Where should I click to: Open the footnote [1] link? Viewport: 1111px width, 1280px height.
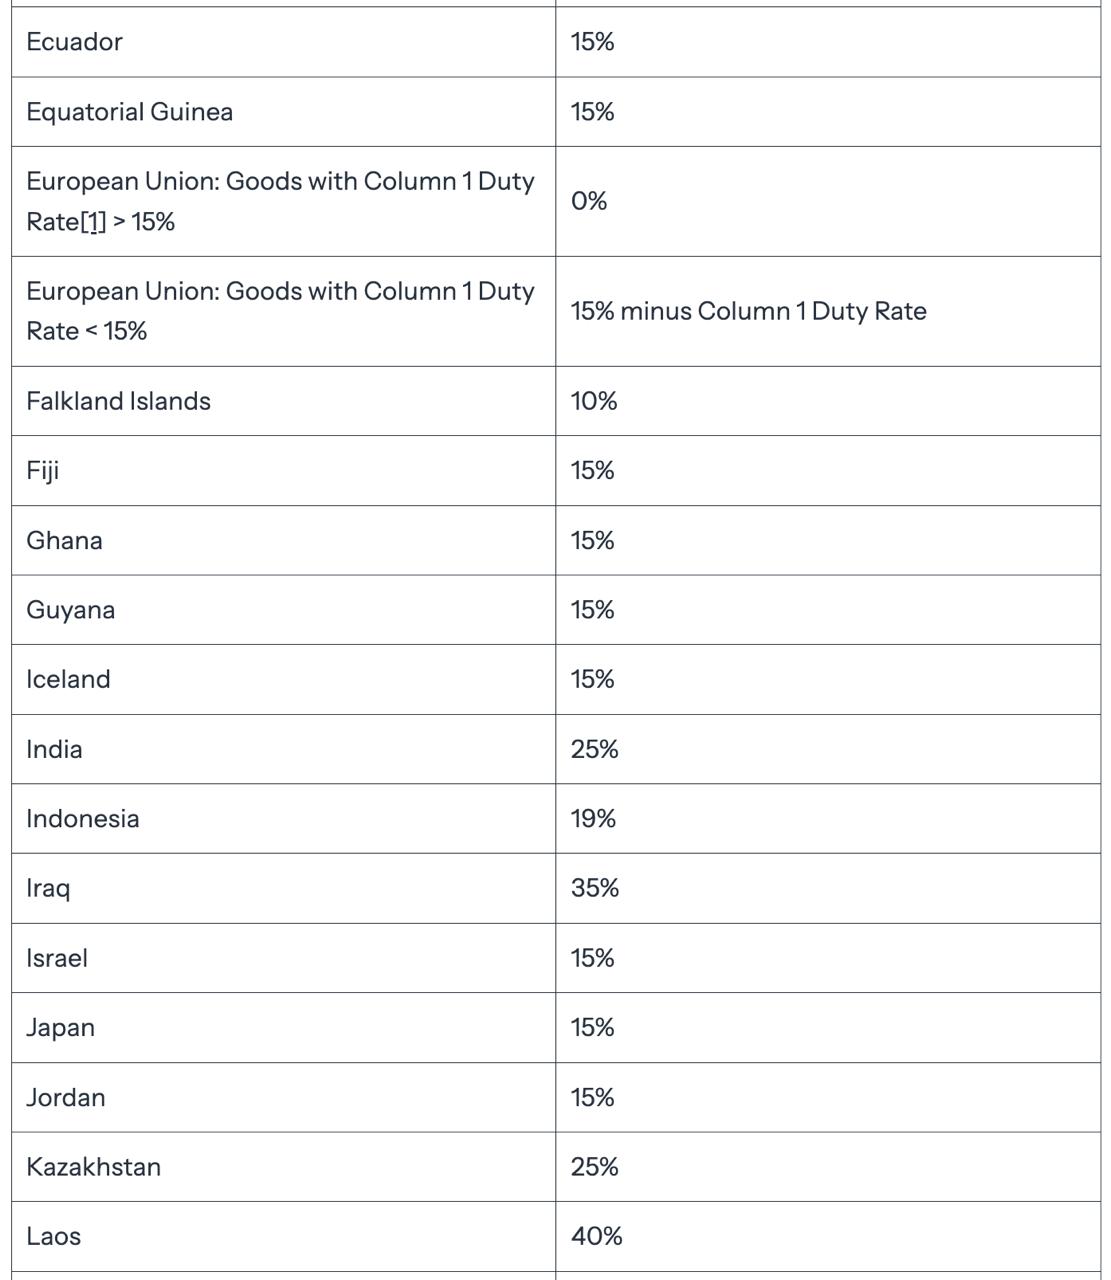(x=93, y=222)
